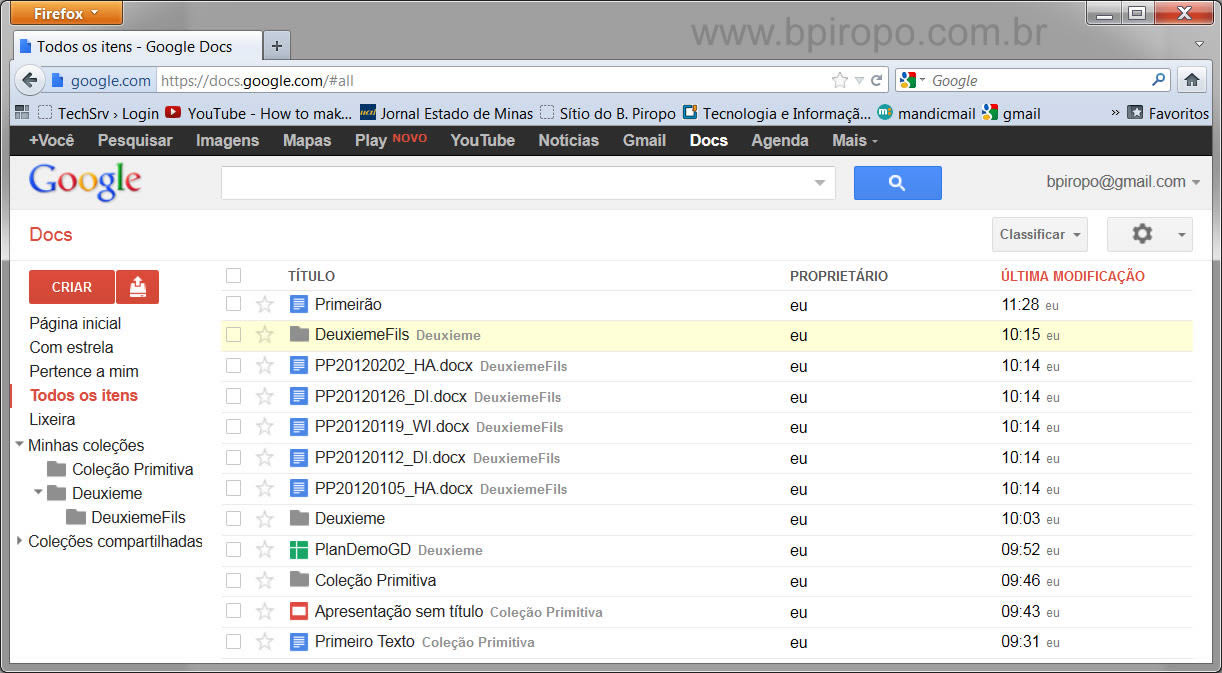The height and width of the screenshot is (673, 1222).
Task: Click the upload icon next to CRIAR
Action: click(x=138, y=287)
